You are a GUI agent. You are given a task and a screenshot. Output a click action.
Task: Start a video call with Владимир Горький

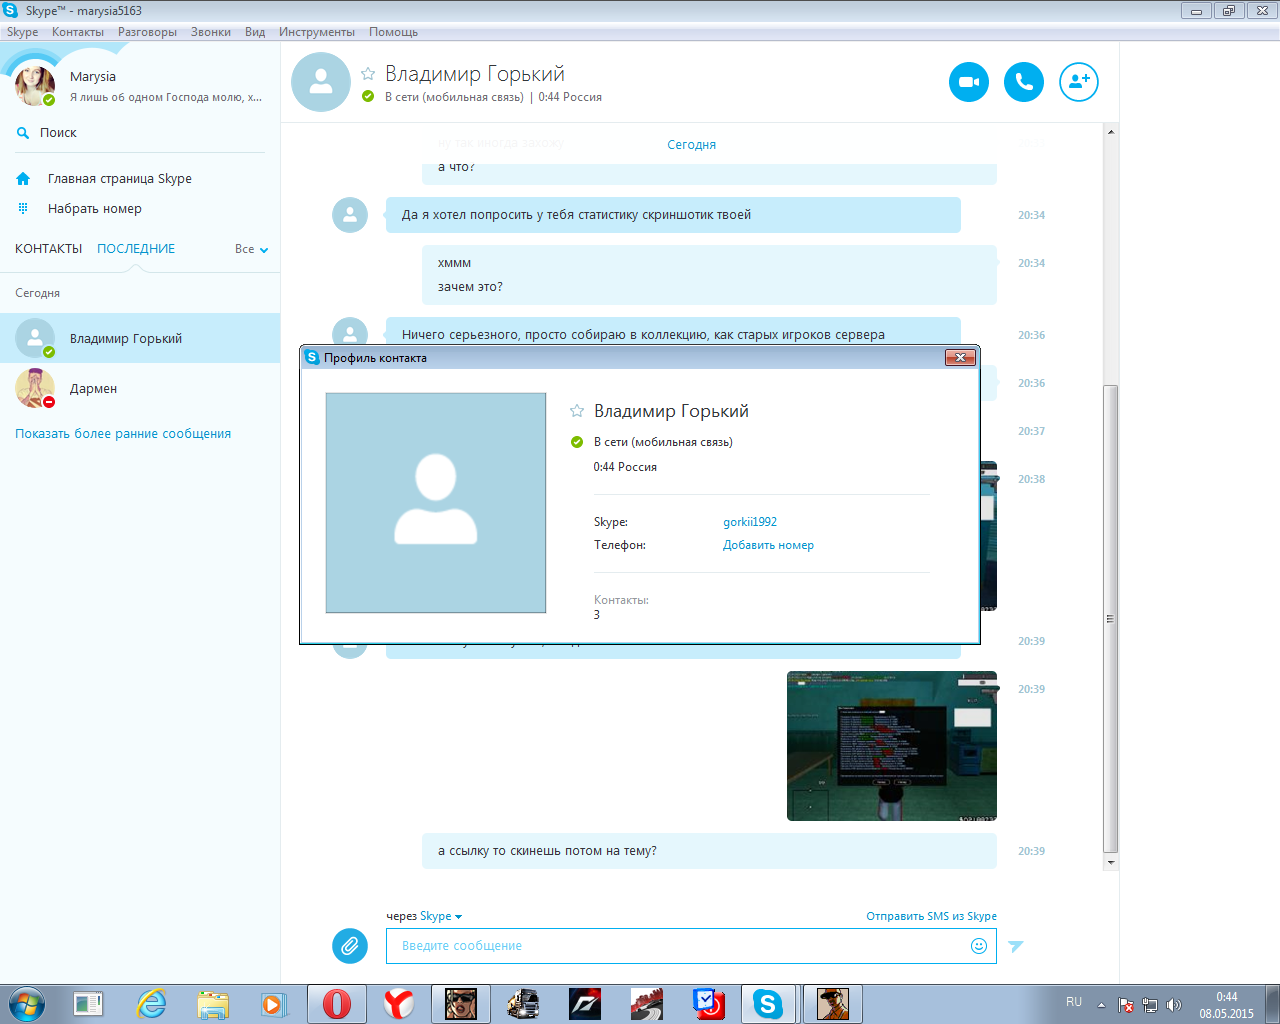pyautogui.click(x=969, y=82)
